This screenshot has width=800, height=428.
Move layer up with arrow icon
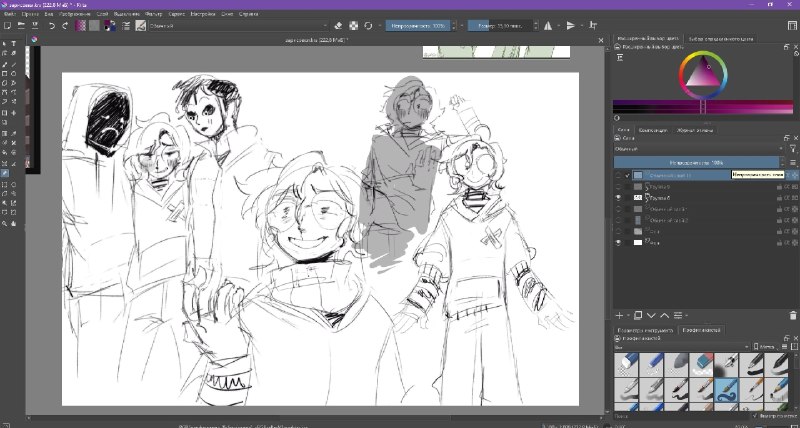[665, 316]
